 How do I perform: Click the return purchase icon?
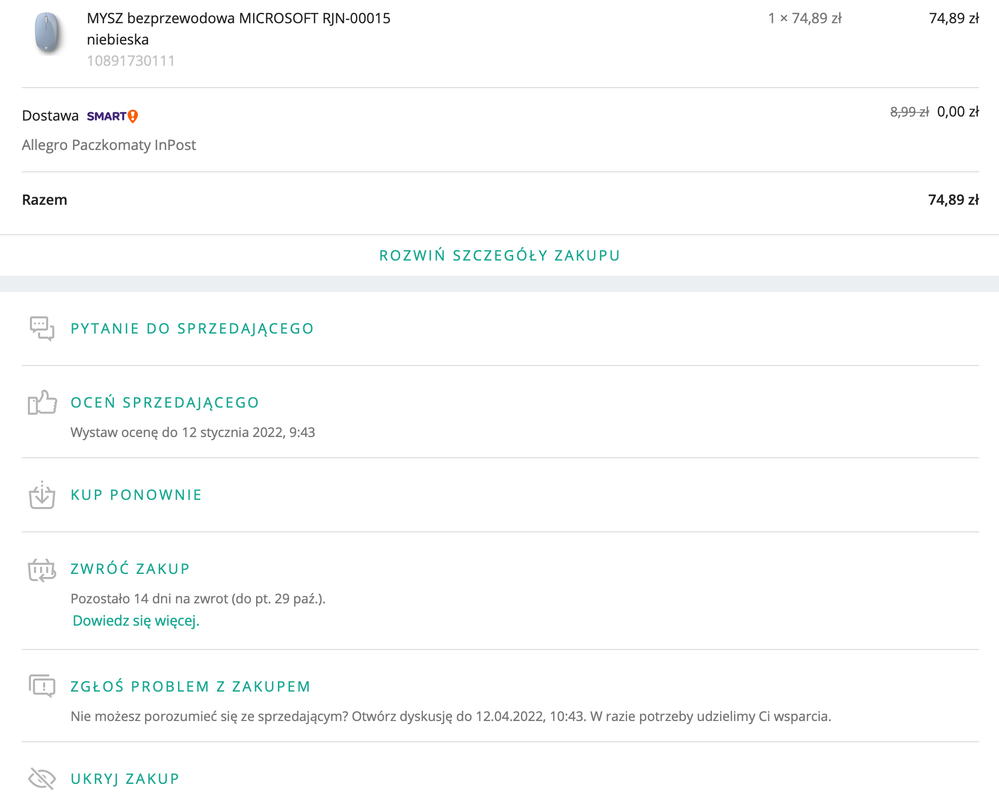click(x=42, y=569)
